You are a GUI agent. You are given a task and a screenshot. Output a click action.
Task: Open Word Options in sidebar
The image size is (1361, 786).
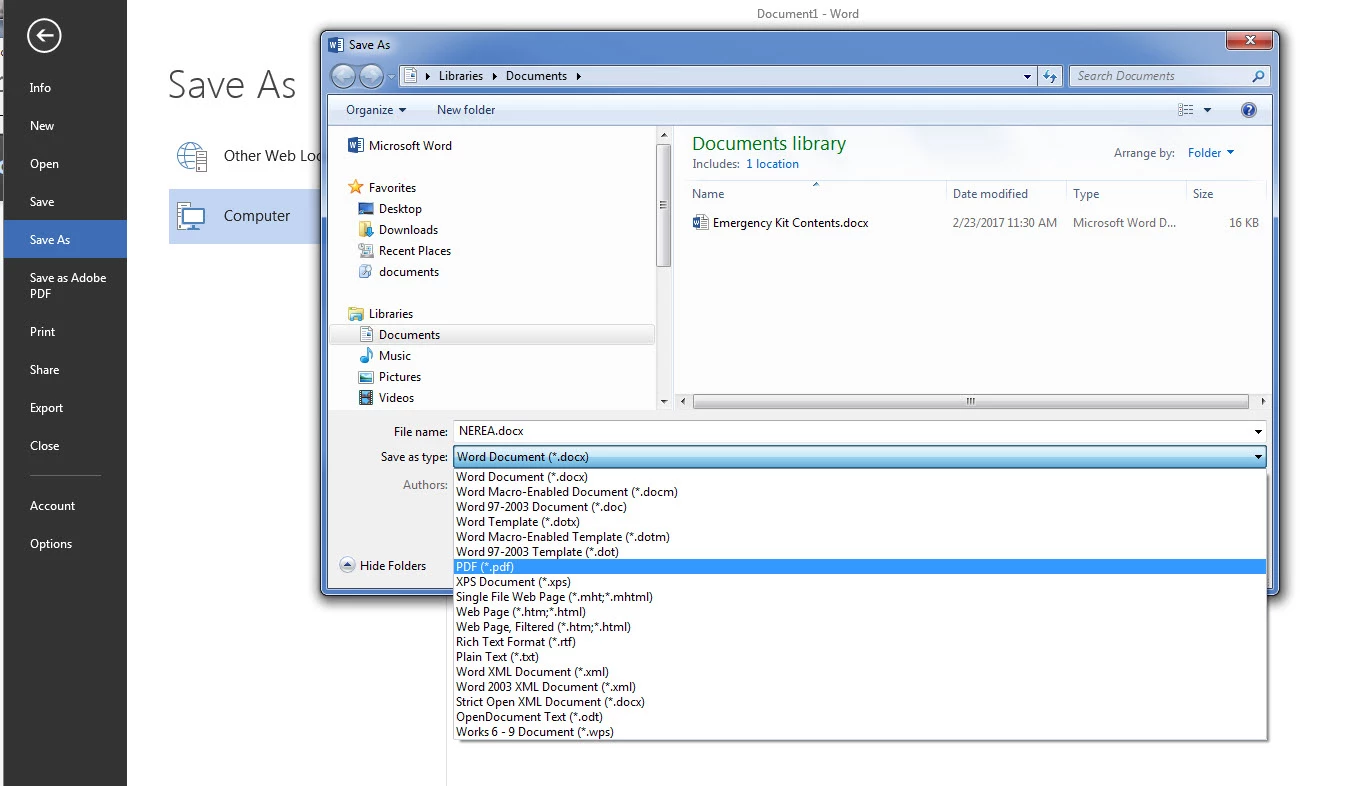click(x=65, y=544)
